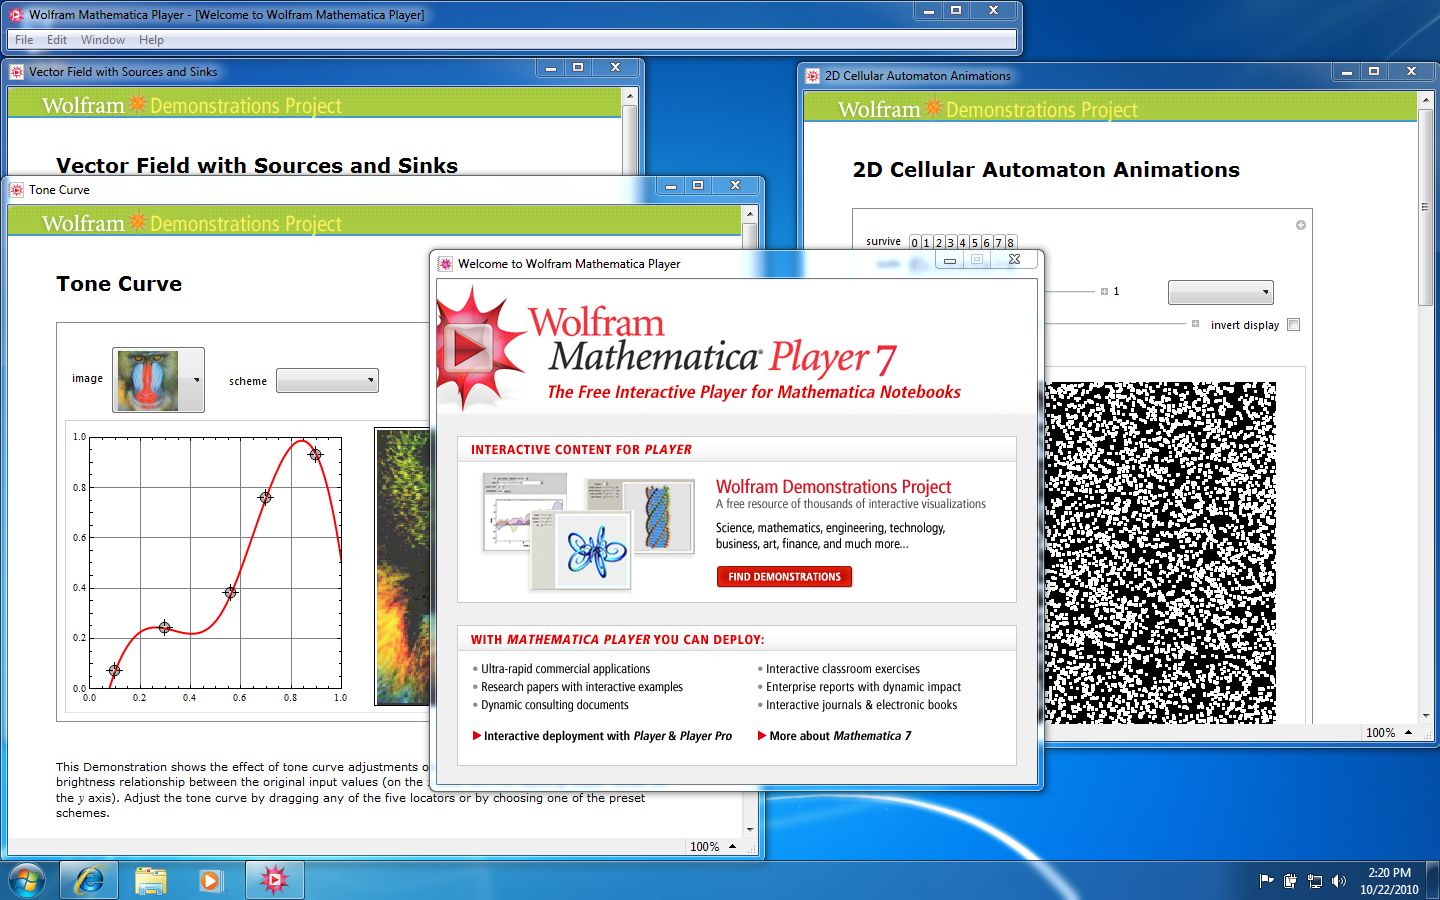Click the scrollbar down arrow in Tone Curve window
This screenshot has width=1440, height=900.
tap(749, 830)
